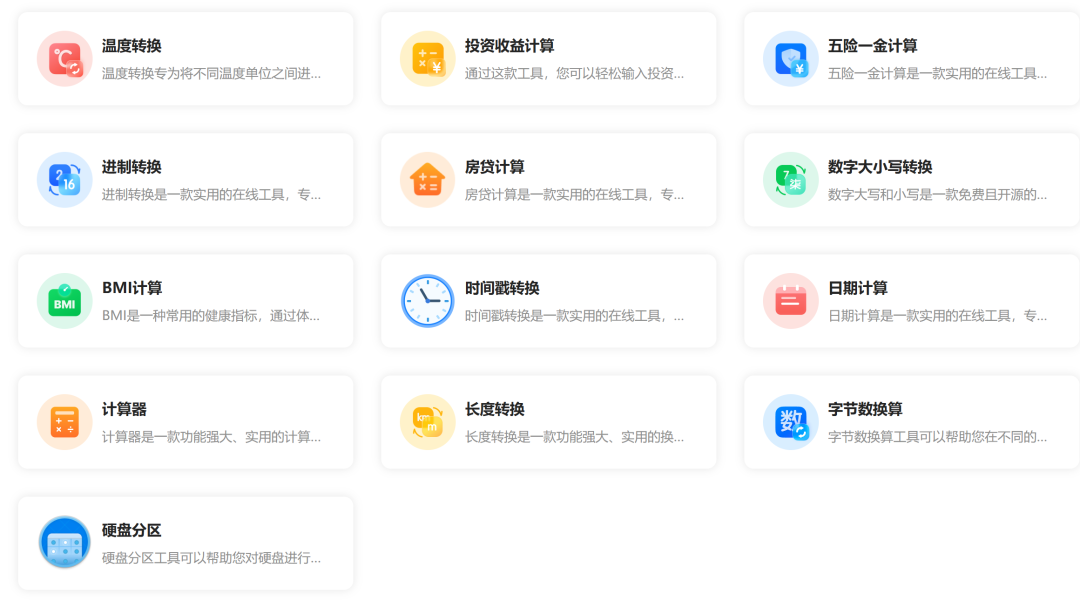Screen dimensions: 1080x601
Task: Click the 字节数换算 blue 数 icon
Action: 790,421
